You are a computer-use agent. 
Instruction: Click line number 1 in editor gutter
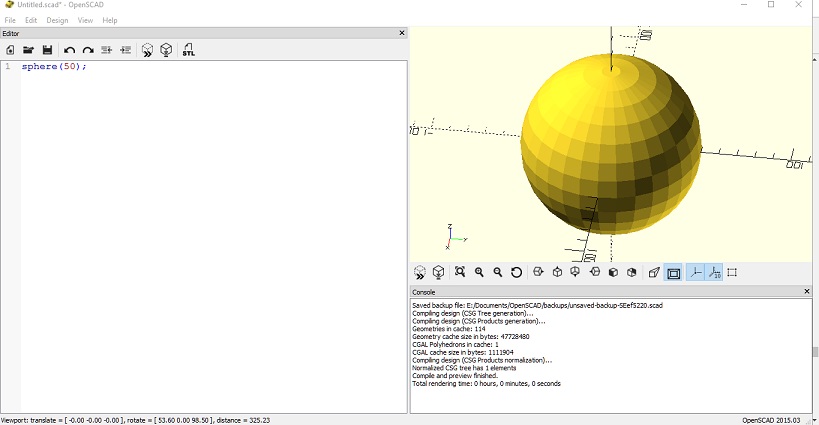7,66
